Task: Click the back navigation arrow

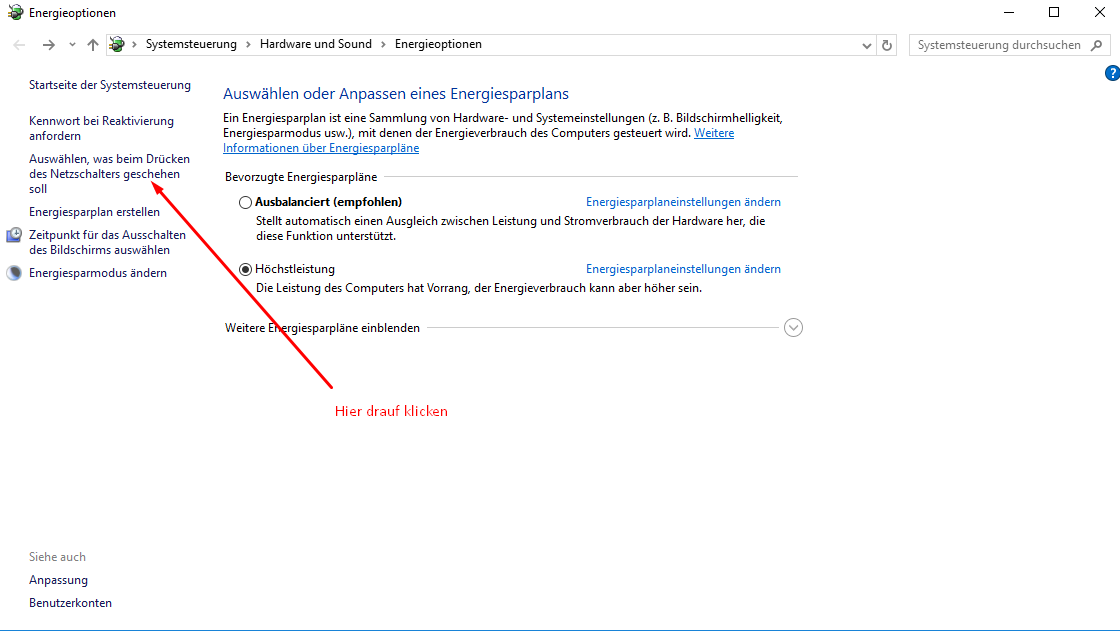Action: 20,45
